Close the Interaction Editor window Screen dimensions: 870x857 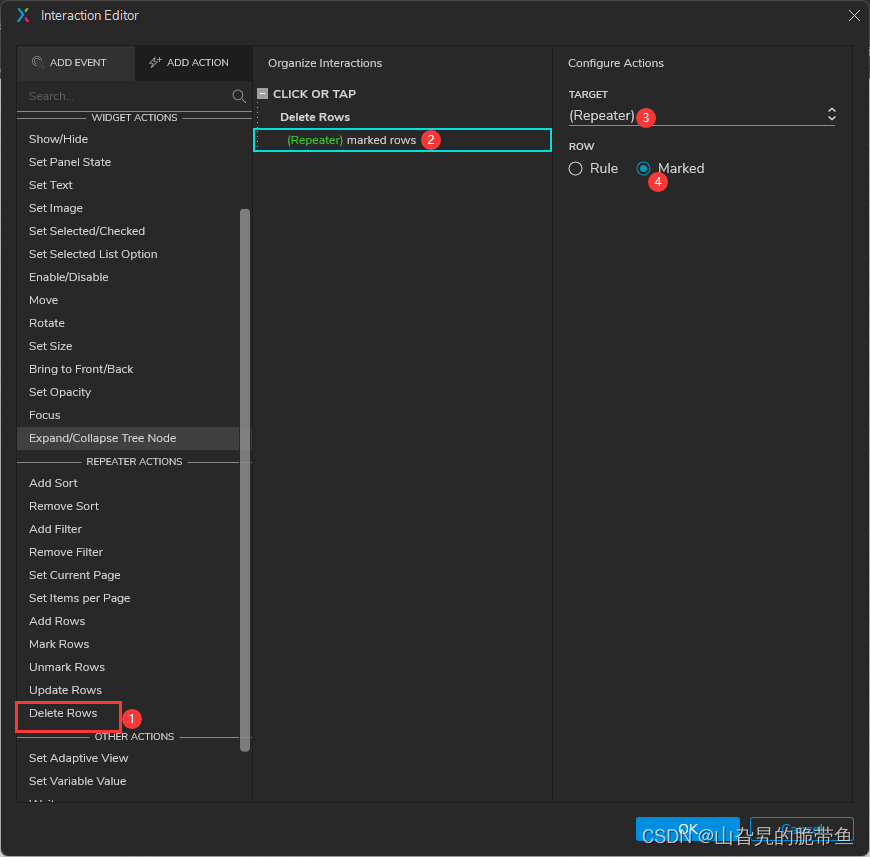[853, 15]
